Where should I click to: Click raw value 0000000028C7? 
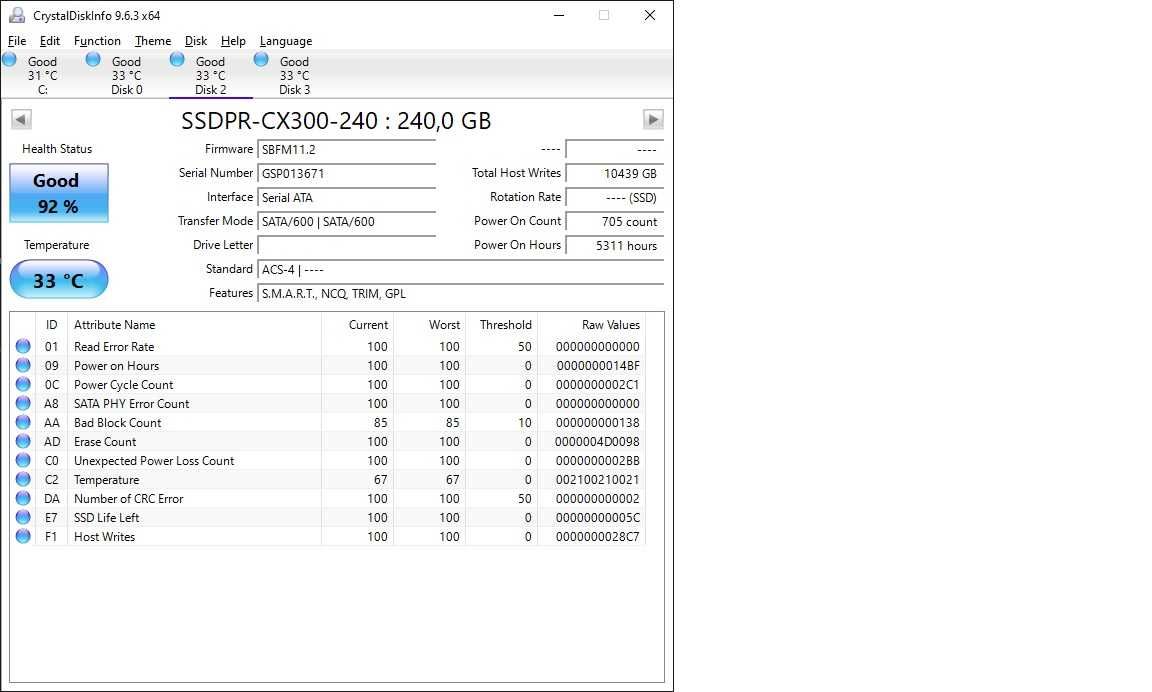[x=597, y=537]
